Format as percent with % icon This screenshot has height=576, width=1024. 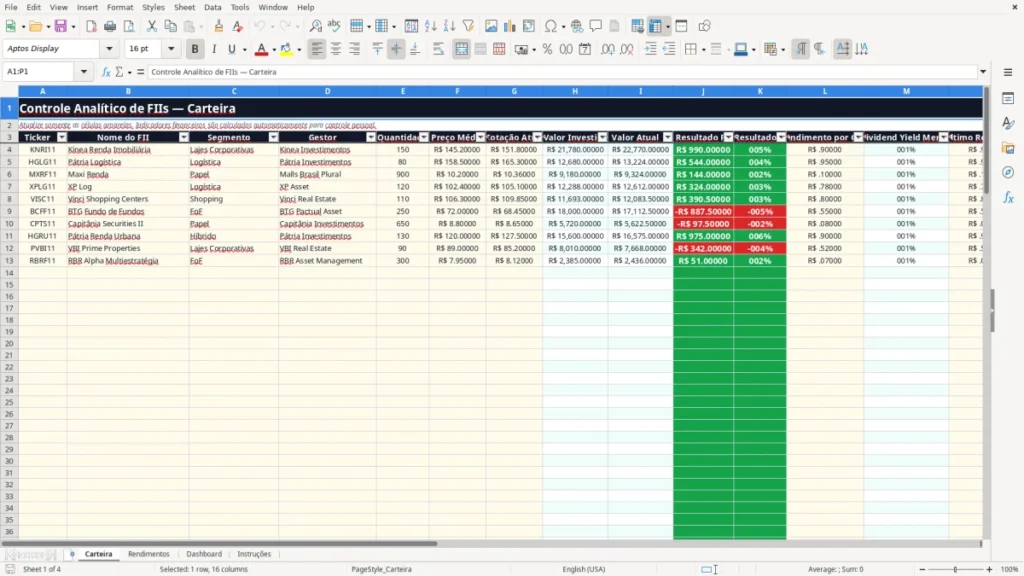click(547, 49)
